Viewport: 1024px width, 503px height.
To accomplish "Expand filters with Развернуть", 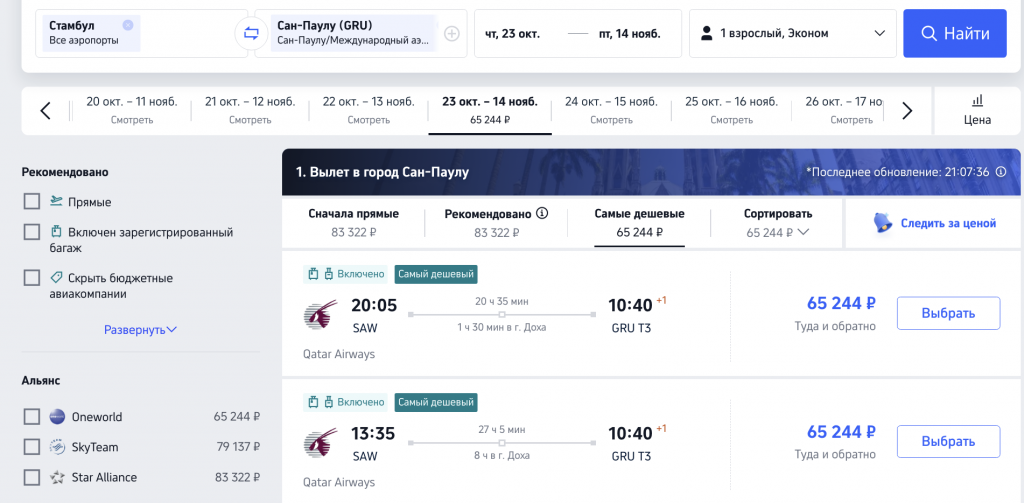I will point(140,330).
